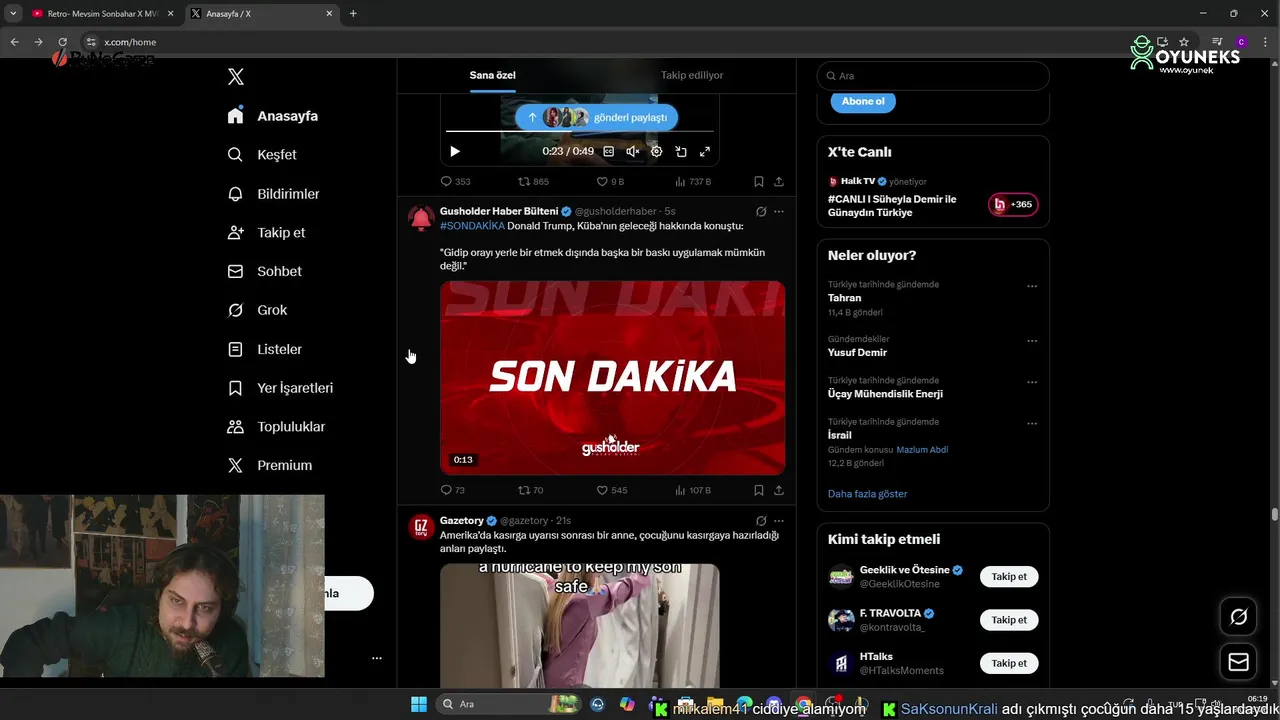Ask Grok about Gazetory post
Viewport: 1280px width, 720px height.
tap(761, 521)
